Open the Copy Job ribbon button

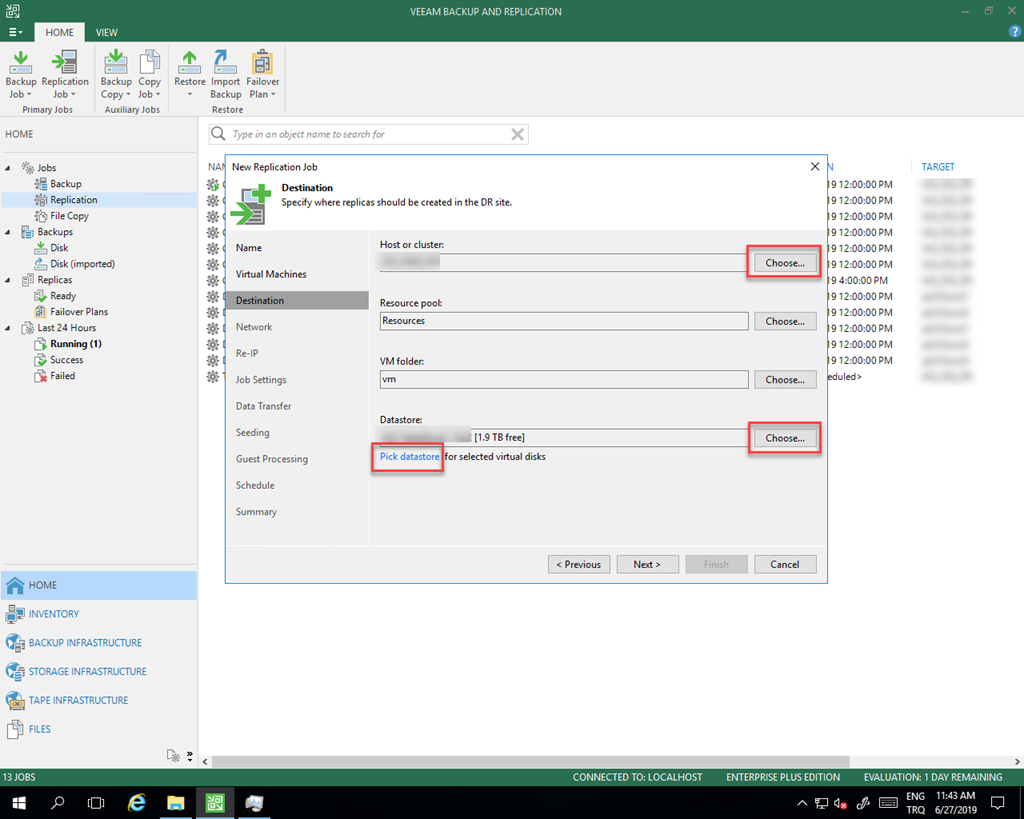click(149, 74)
